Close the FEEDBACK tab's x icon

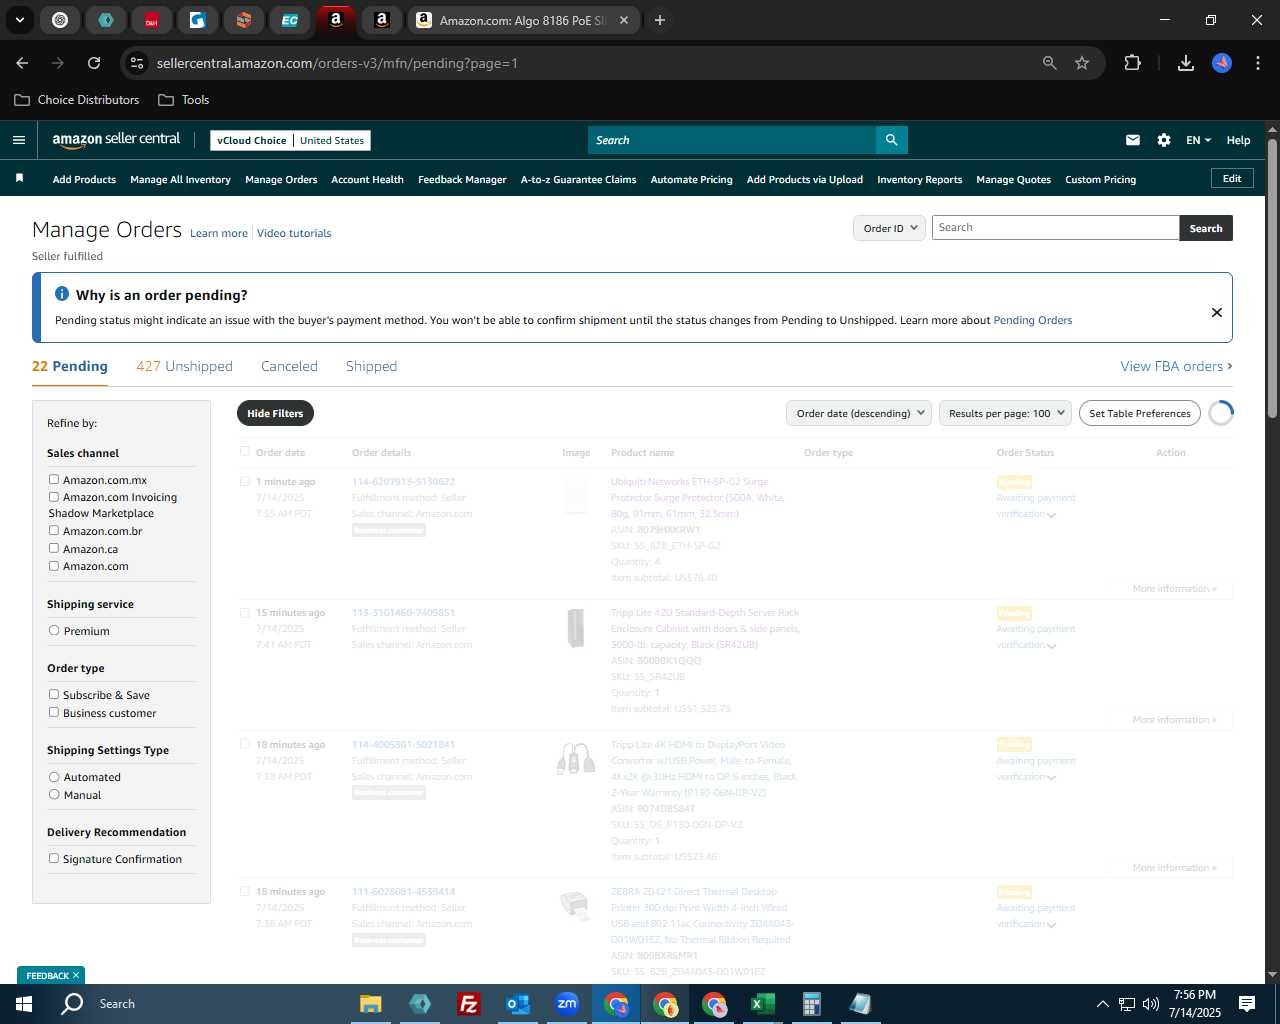click(x=76, y=975)
